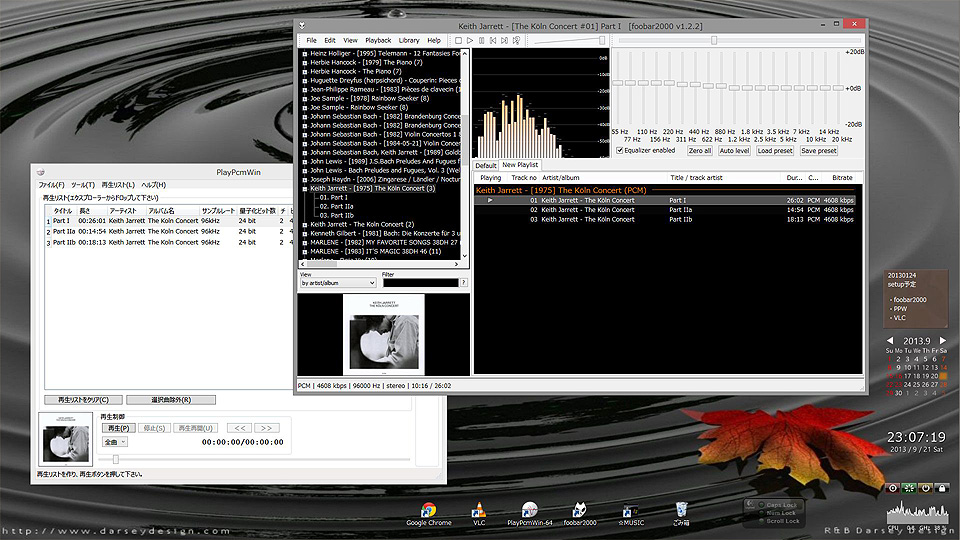Open the Playback menu in foobar2000
This screenshot has width=960, height=540.
(378, 40)
